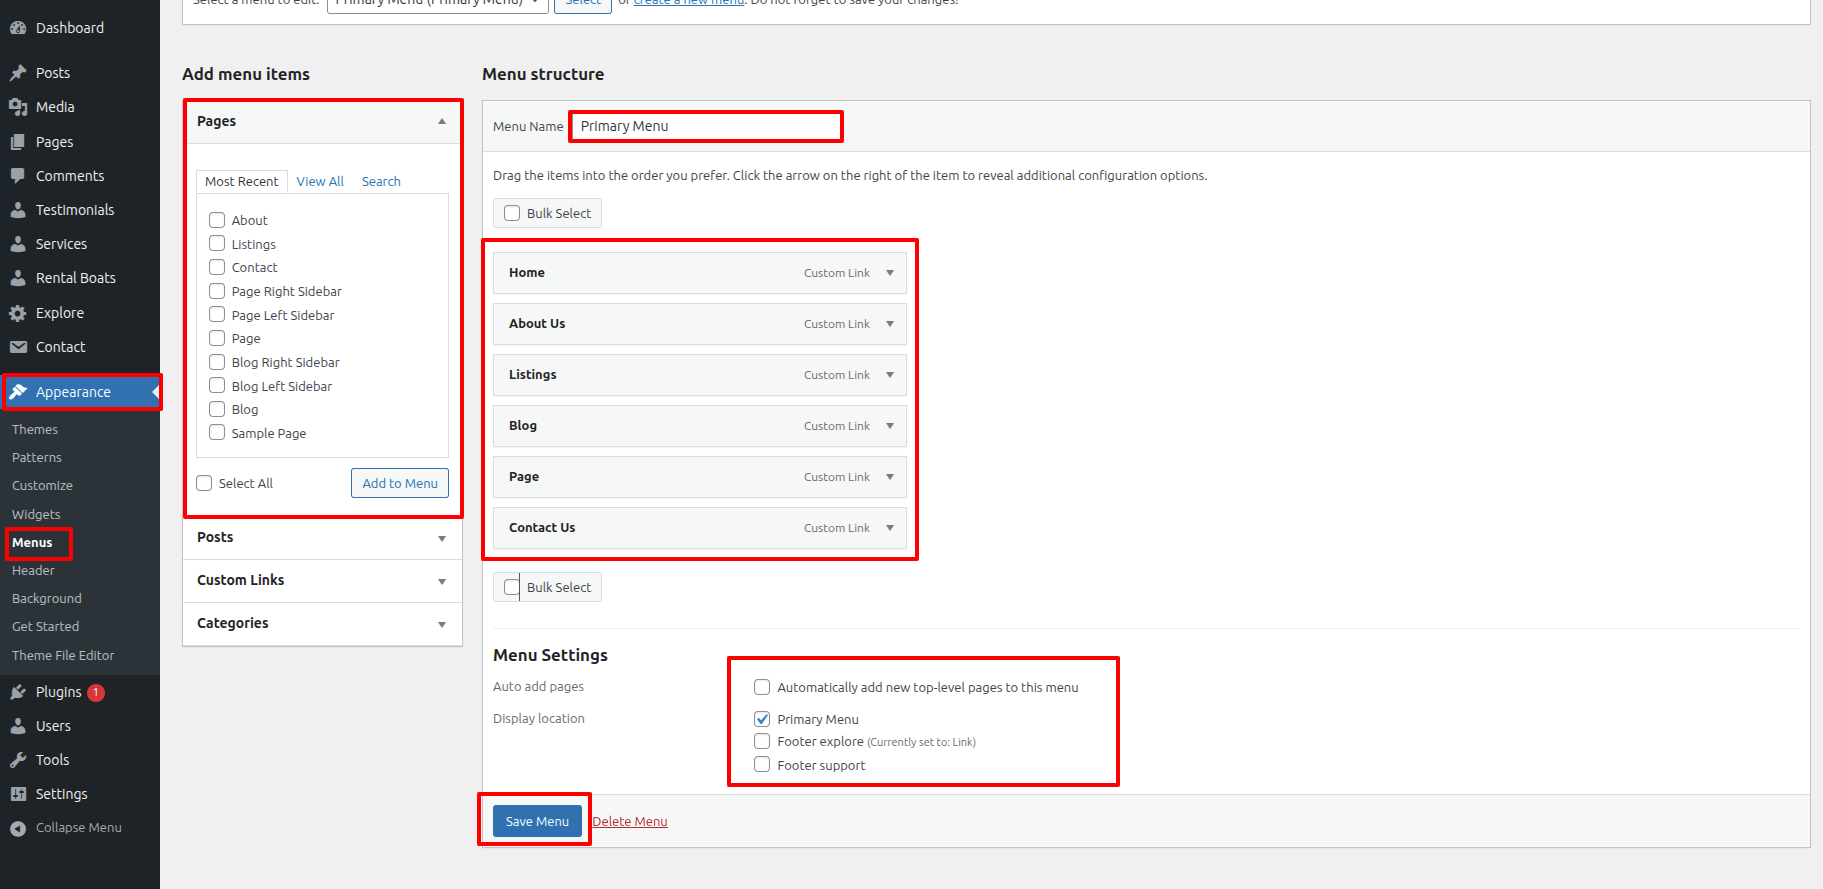Click the Delete Menu link
The width and height of the screenshot is (1823, 889).
pos(630,822)
